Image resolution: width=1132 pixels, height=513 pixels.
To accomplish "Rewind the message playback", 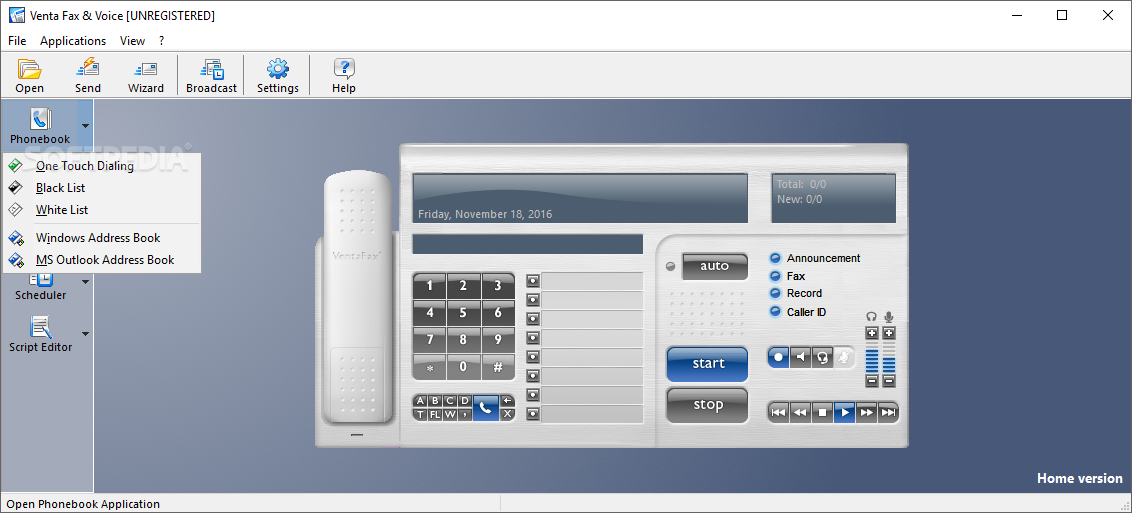I will click(x=800, y=412).
